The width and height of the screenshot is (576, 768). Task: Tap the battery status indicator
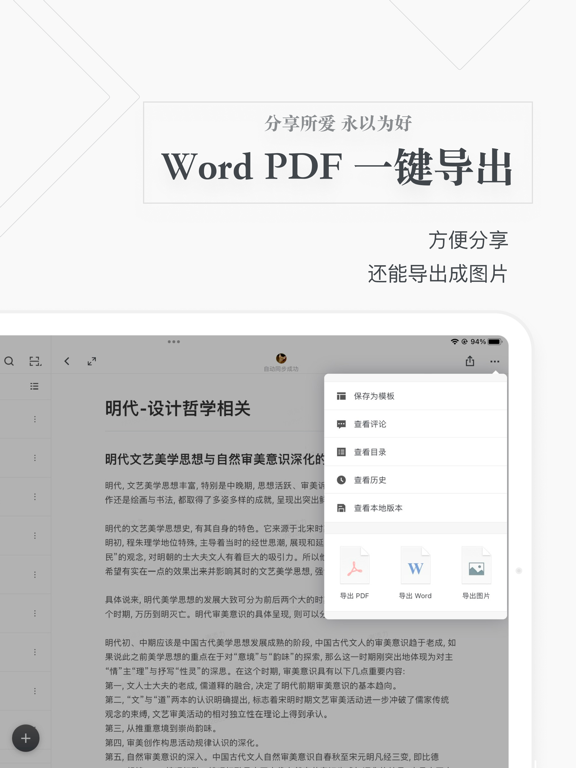click(x=495, y=341)
